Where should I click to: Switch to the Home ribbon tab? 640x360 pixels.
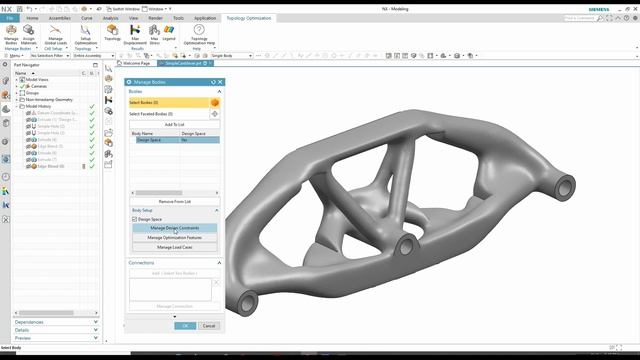tap(32, 18)
